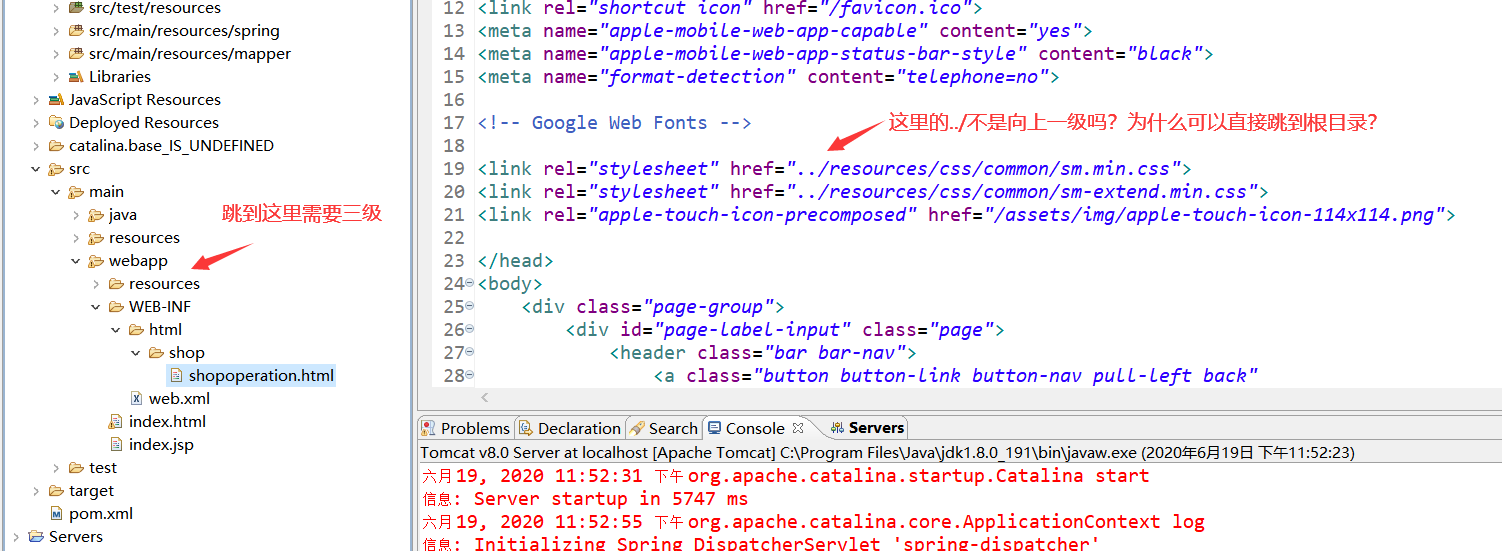1502x551 pixels.
Task: Close the Console view tab
Action: (798, 428)
